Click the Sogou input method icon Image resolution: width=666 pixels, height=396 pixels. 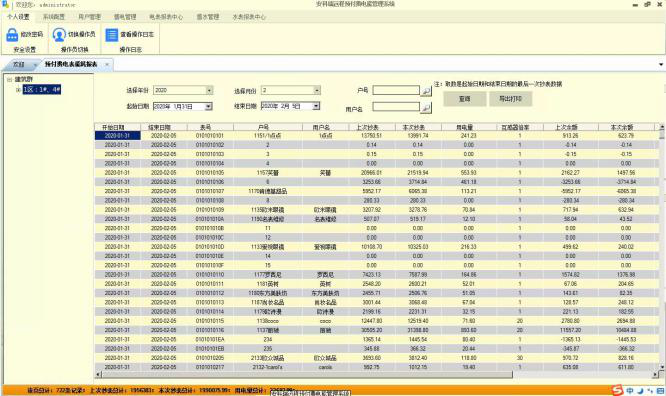(617, 390)
